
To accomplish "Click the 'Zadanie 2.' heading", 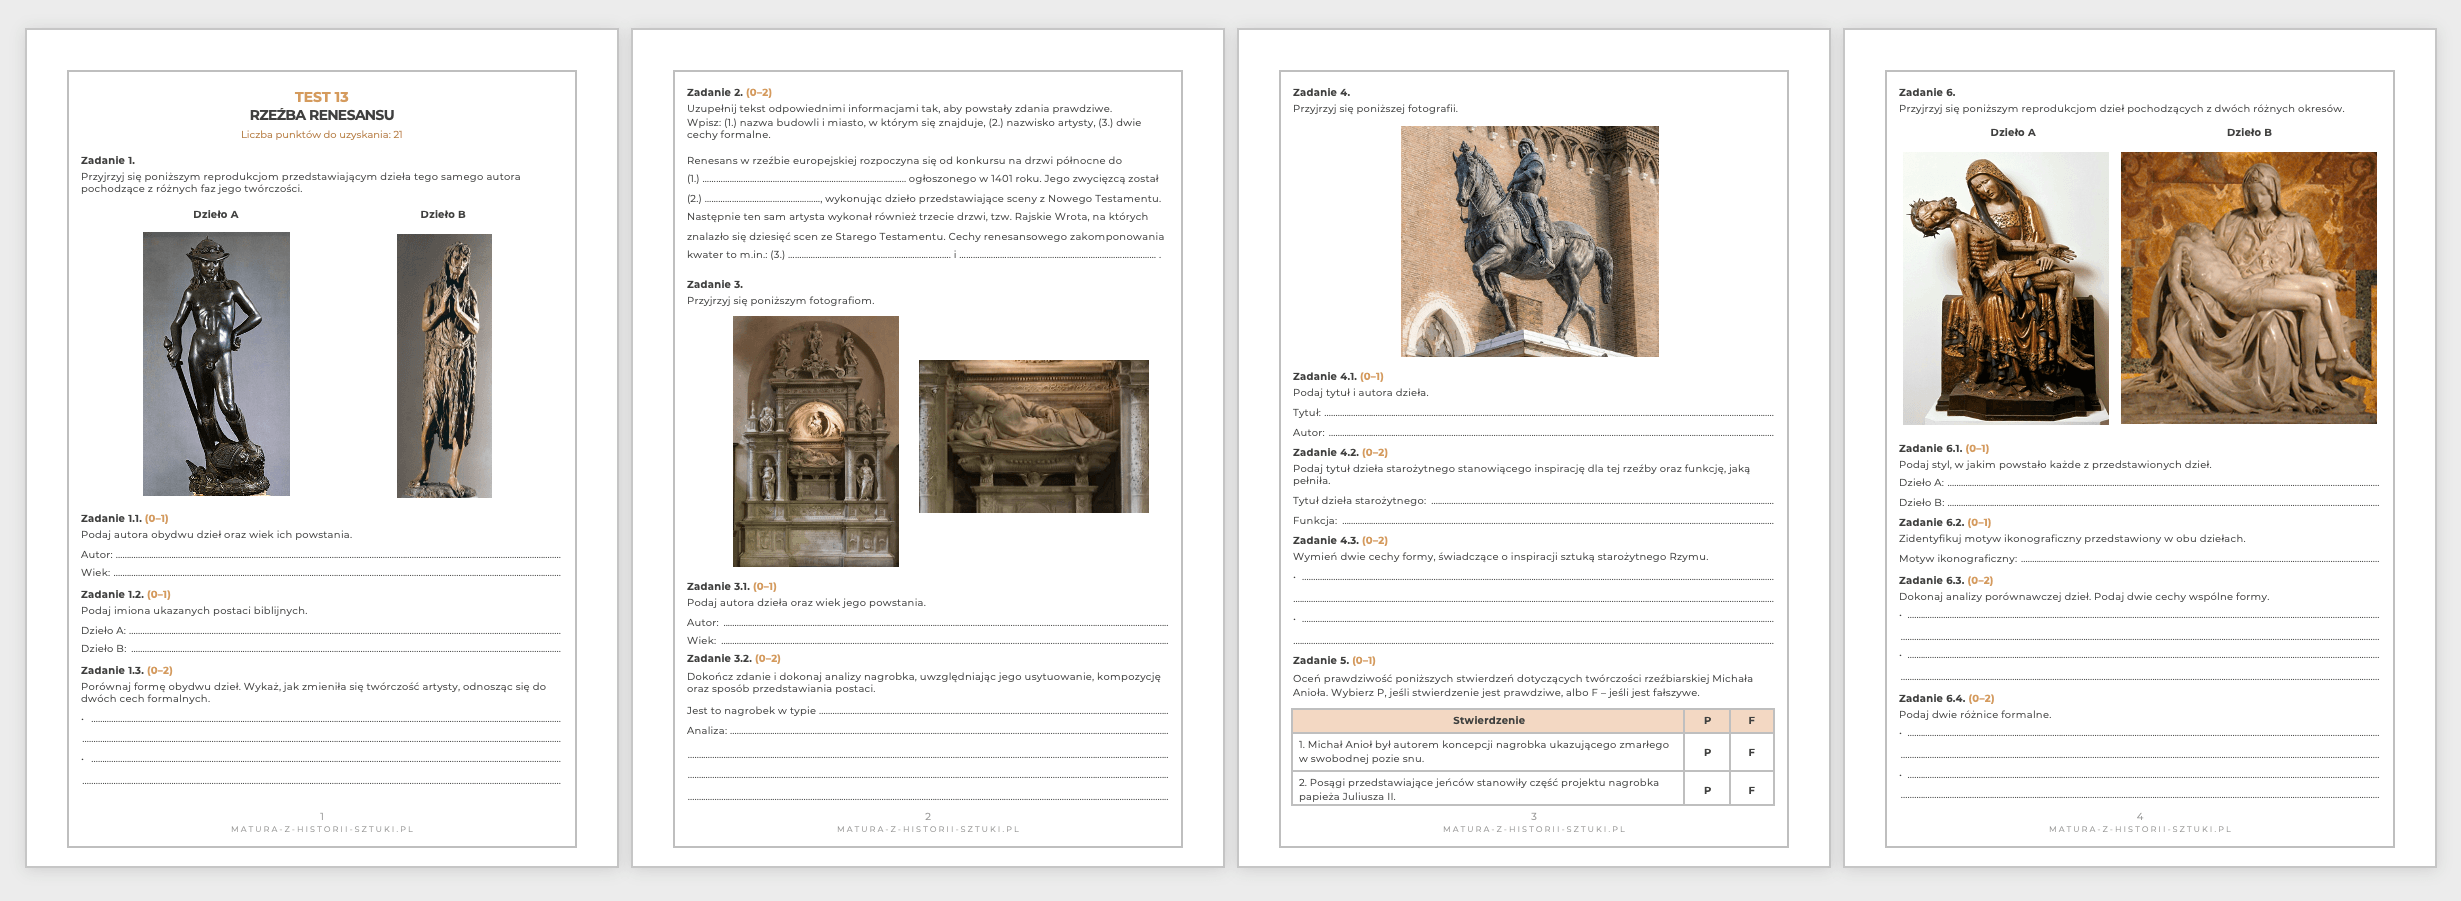I will point(715,93).
